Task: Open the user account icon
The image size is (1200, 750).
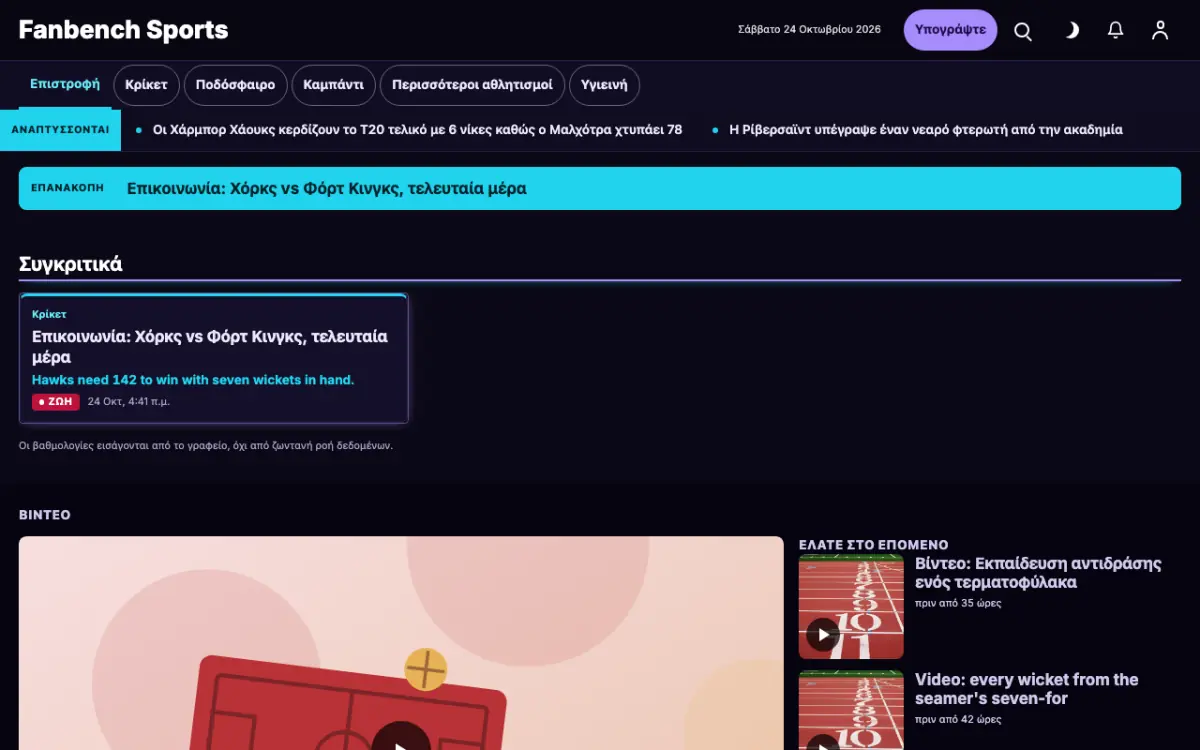Action: [x=1160, y=31]
